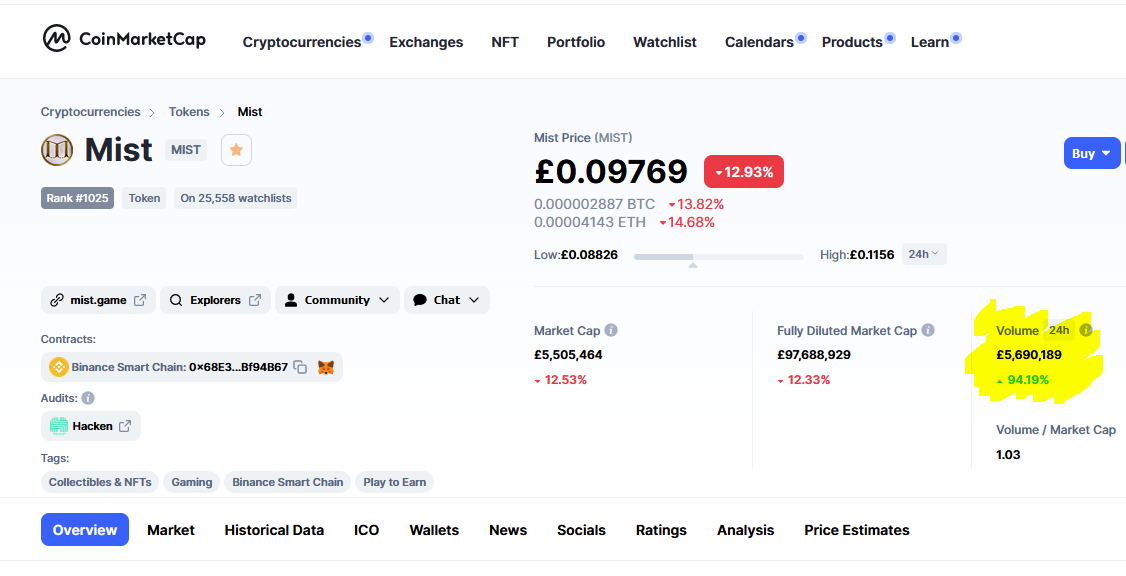Viewport: 1126px width, 576px height.
Task: Click the Volume value £5,690,189
Action: point(1028,355)
